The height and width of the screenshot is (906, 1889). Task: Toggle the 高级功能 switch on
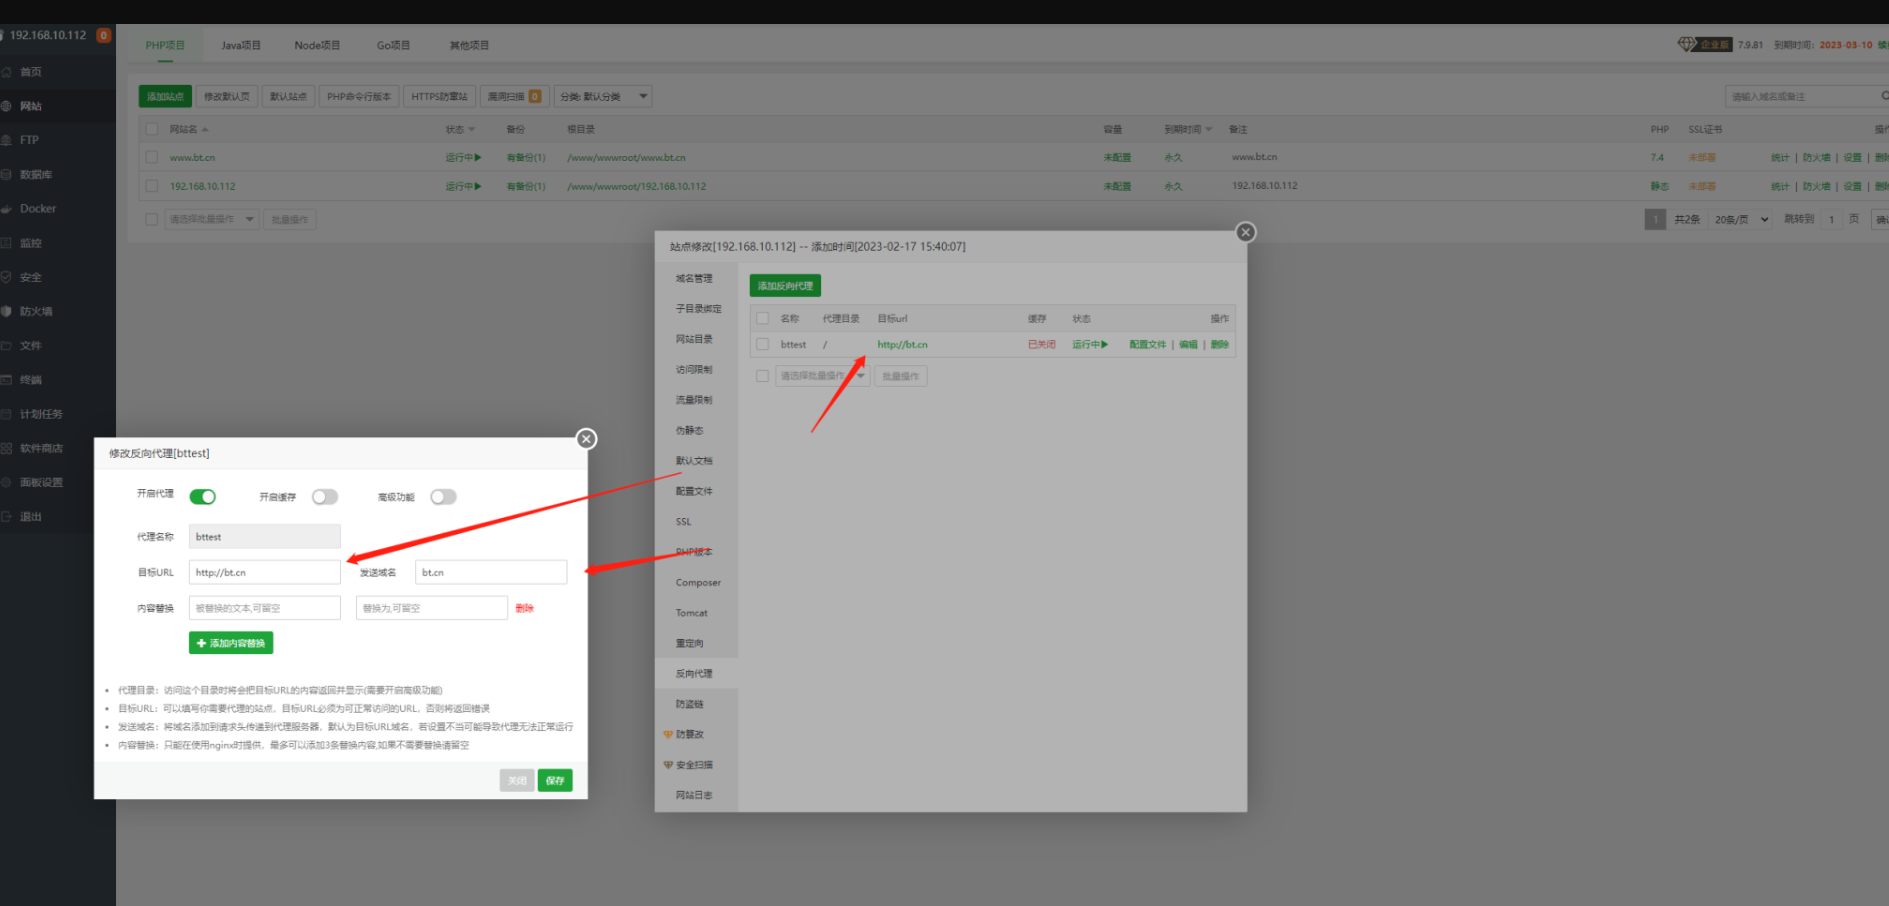click(x=443, y=497)
